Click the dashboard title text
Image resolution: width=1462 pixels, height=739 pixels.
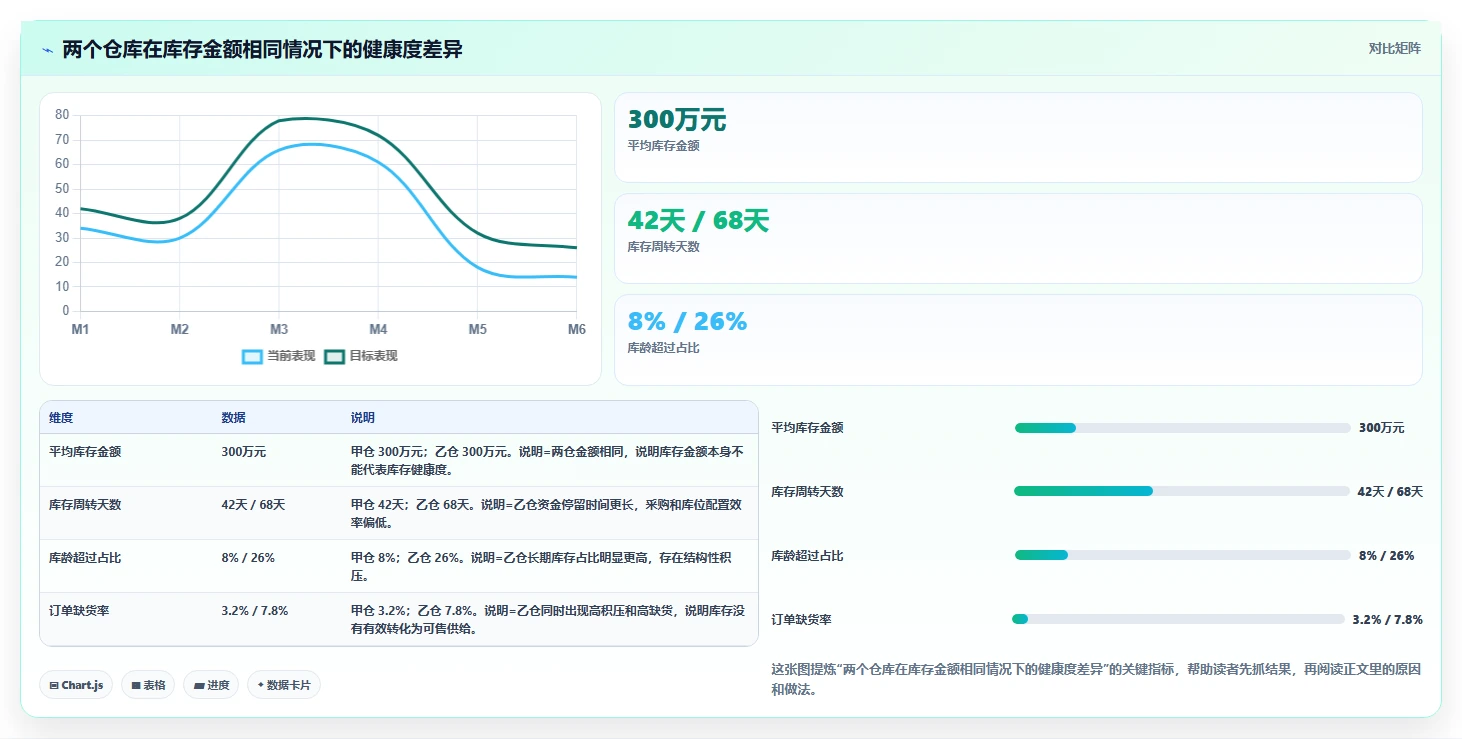(x=263, y=50)
